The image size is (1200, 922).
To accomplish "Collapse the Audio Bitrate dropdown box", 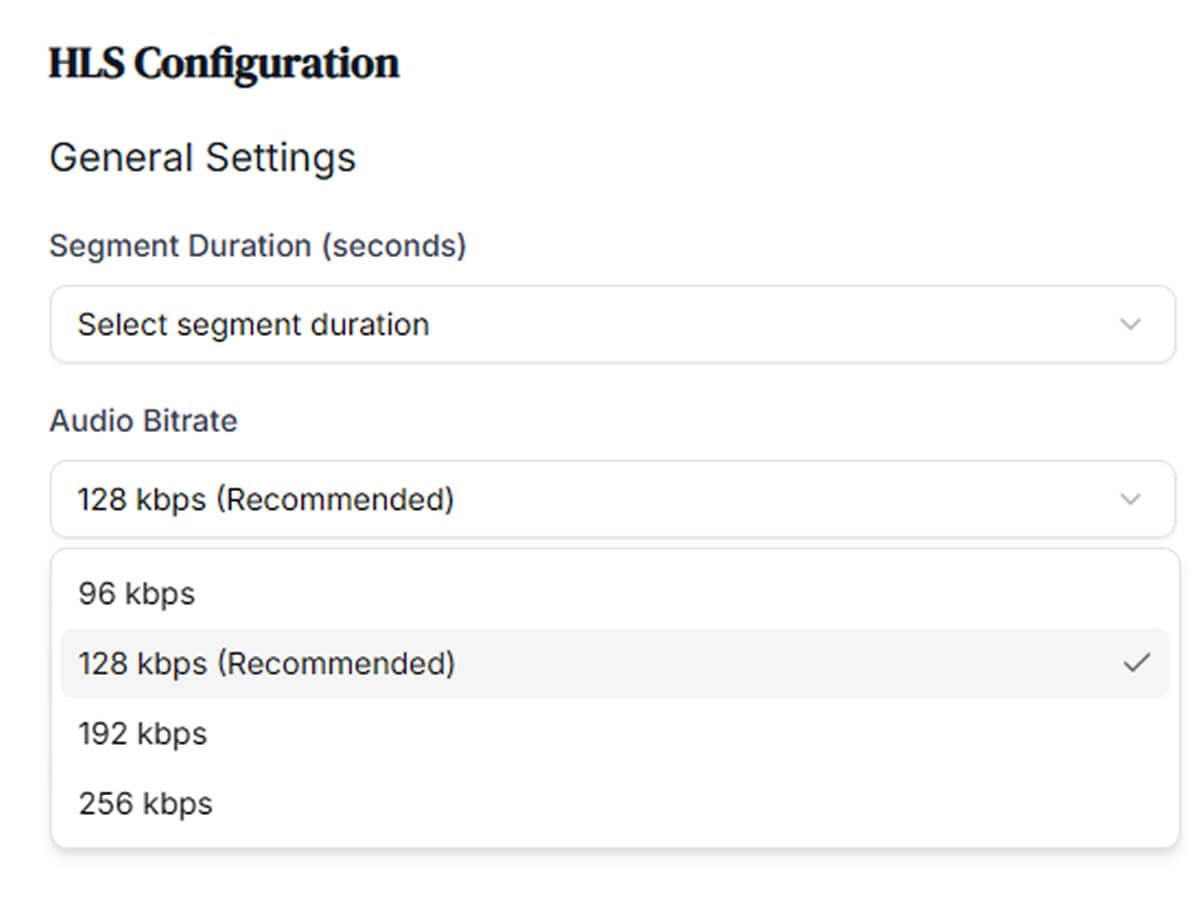I will [613, 499].
